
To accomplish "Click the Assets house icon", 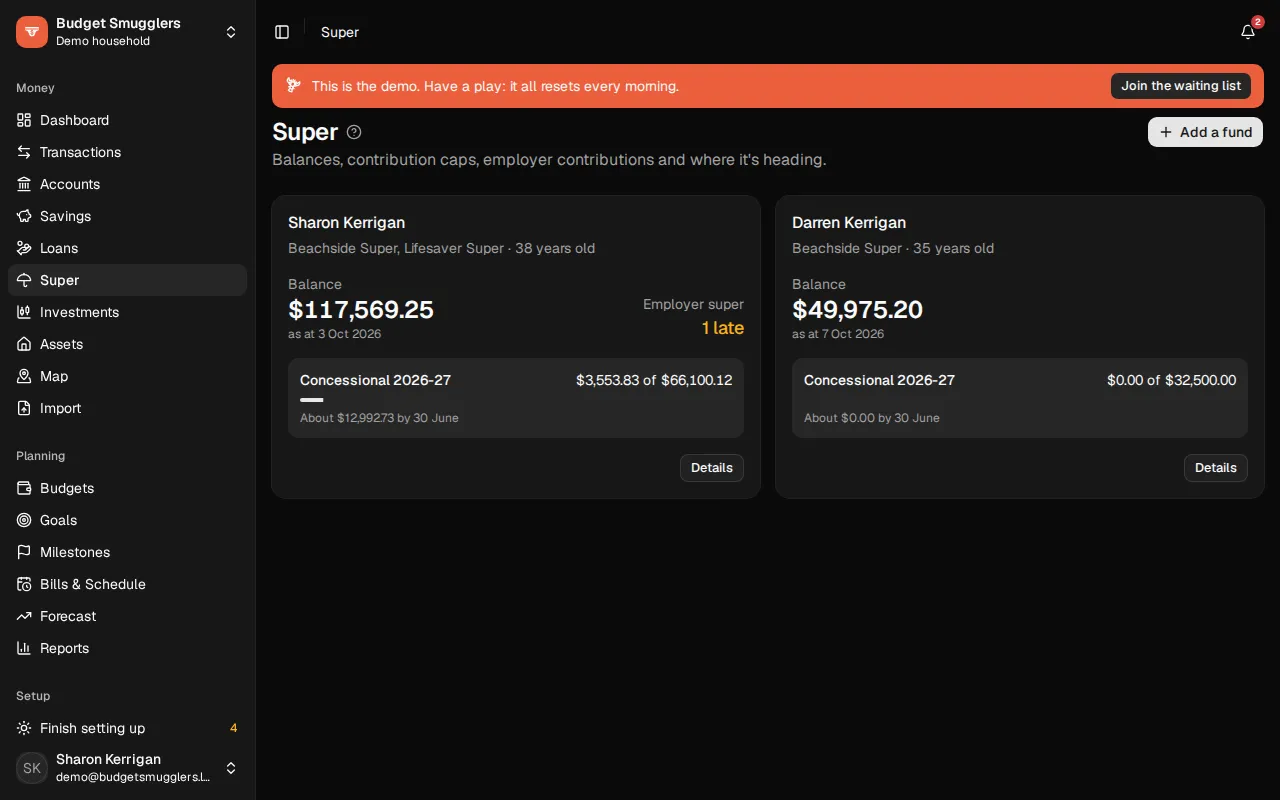I will [24, 344].
